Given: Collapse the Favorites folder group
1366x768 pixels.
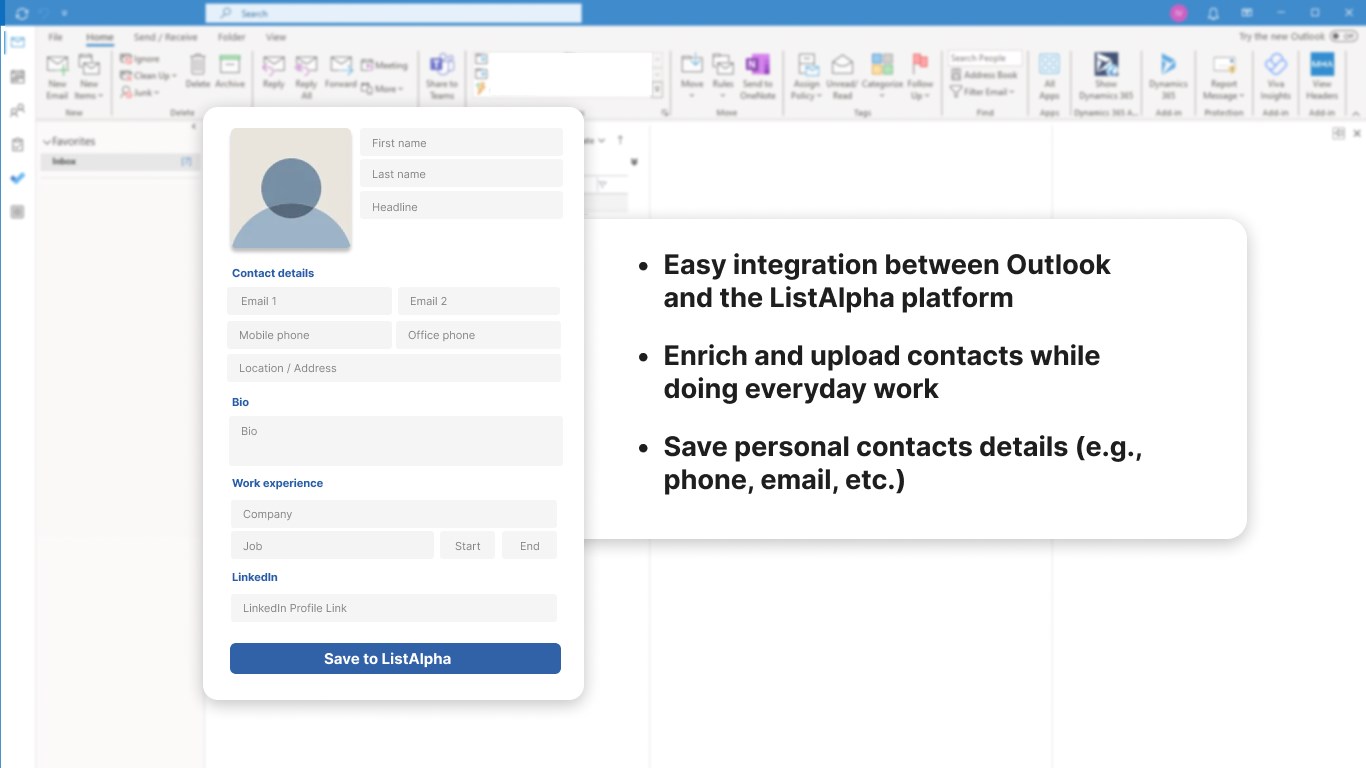Looking at the screenshot, I should 46,142.
